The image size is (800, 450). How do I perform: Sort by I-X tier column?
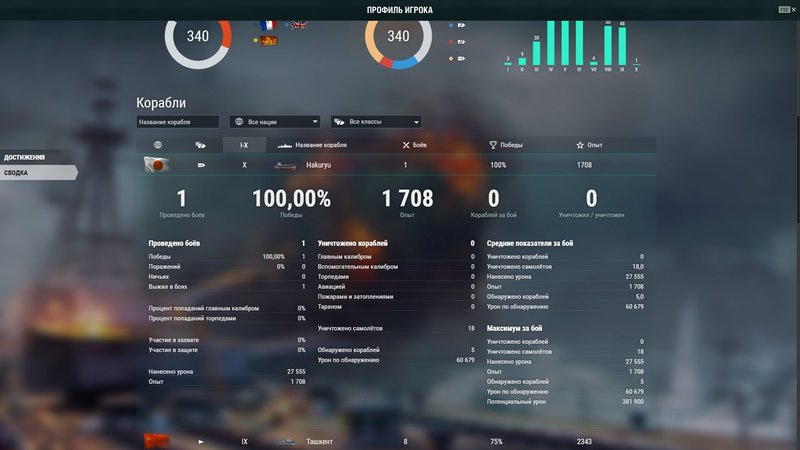click(243, 145)
